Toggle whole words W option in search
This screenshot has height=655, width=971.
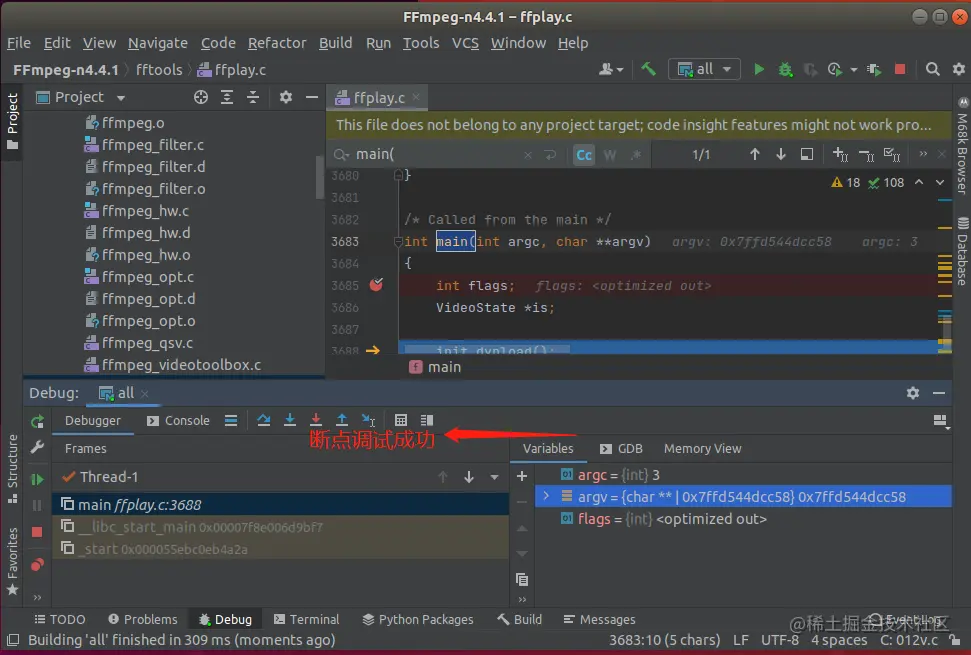[610, 155]
